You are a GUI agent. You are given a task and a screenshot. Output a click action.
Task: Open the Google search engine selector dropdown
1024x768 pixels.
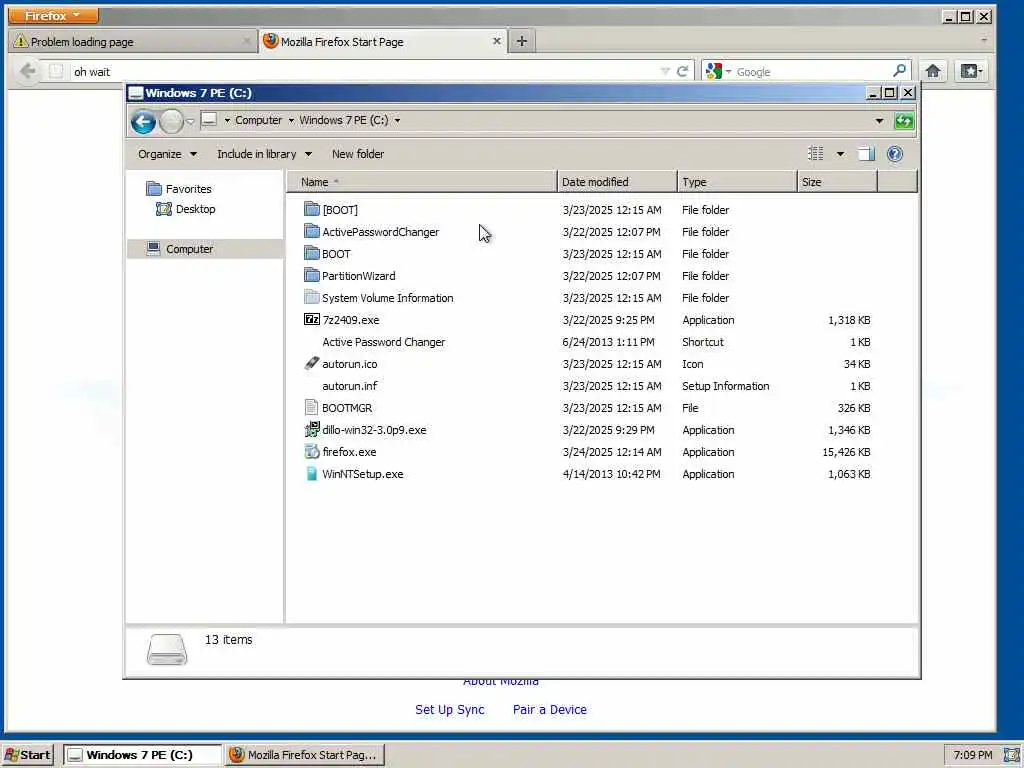tap(718, 71)
